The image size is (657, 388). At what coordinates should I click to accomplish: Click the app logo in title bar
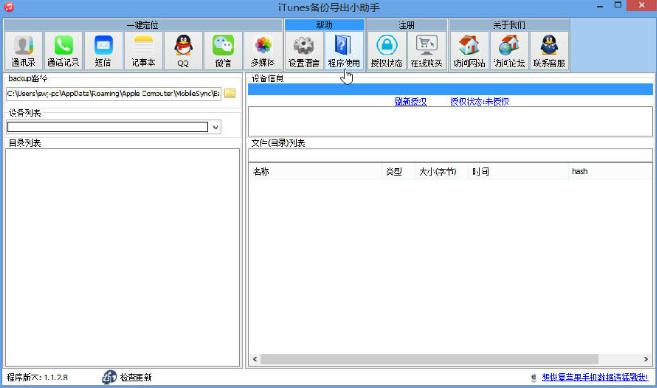click(8, 6)
